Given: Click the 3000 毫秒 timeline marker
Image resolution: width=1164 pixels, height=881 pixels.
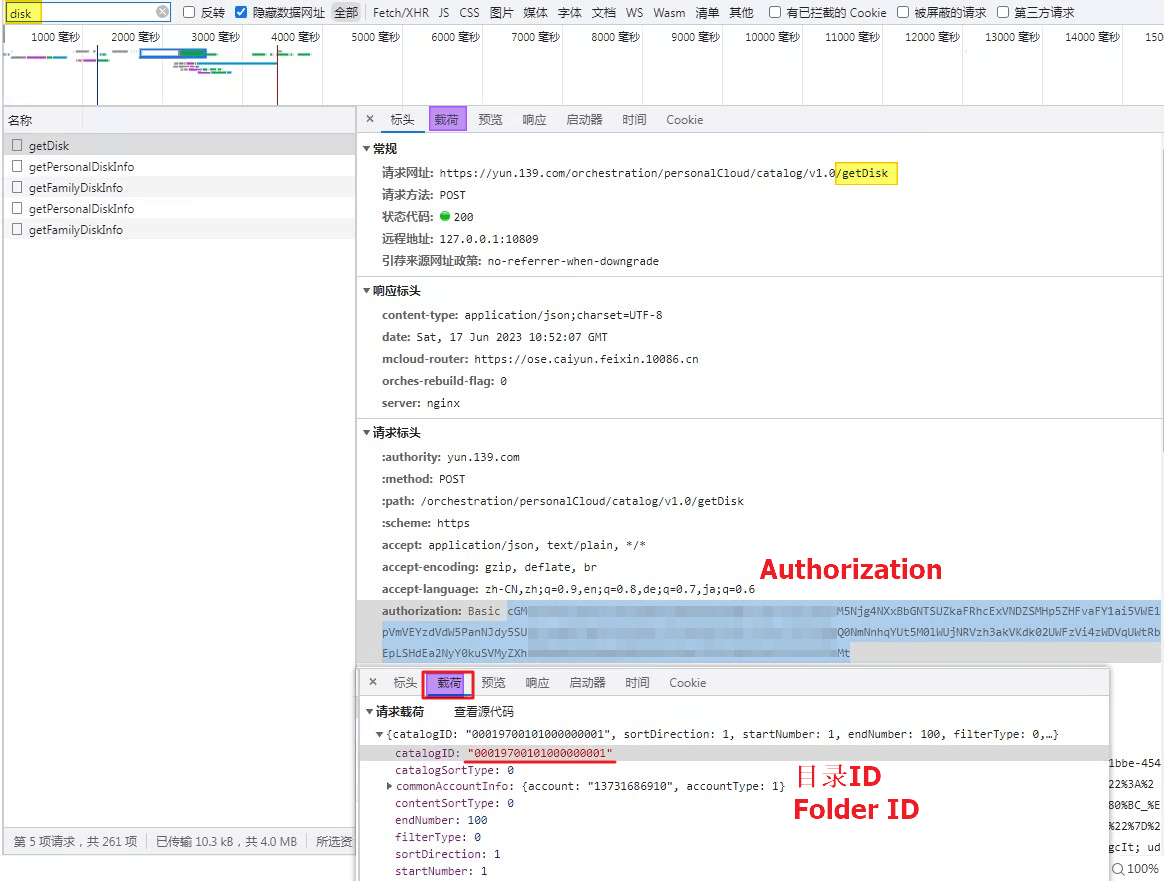Looking at the screenshot, I should [x=216, y=37].
